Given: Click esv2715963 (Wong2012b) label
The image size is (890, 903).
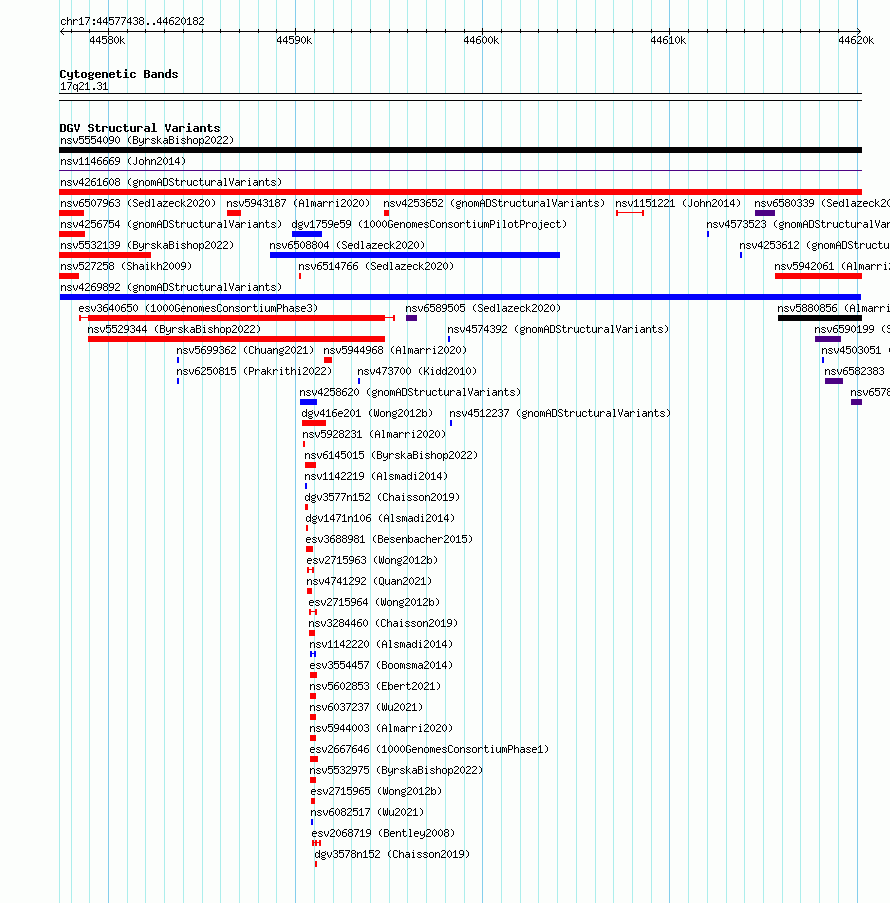Looking at the screenshot, I should (372, 561).
